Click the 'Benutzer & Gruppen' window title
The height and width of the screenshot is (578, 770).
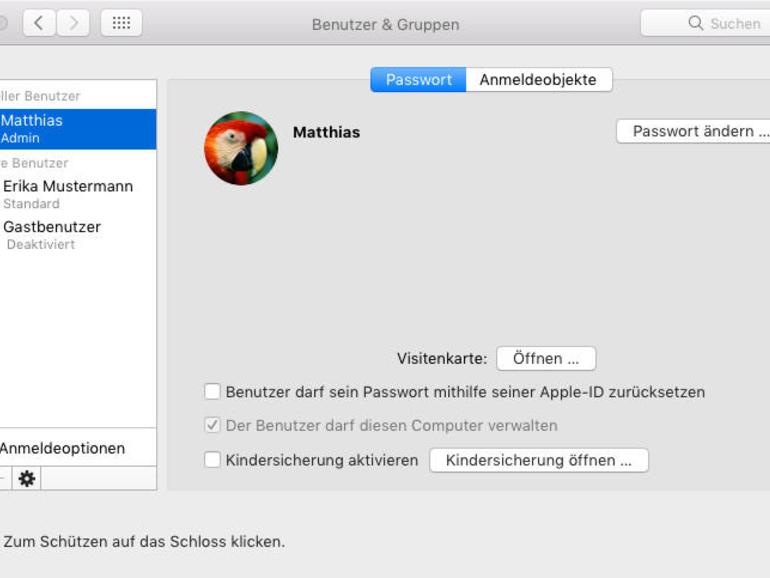[385, 24]
